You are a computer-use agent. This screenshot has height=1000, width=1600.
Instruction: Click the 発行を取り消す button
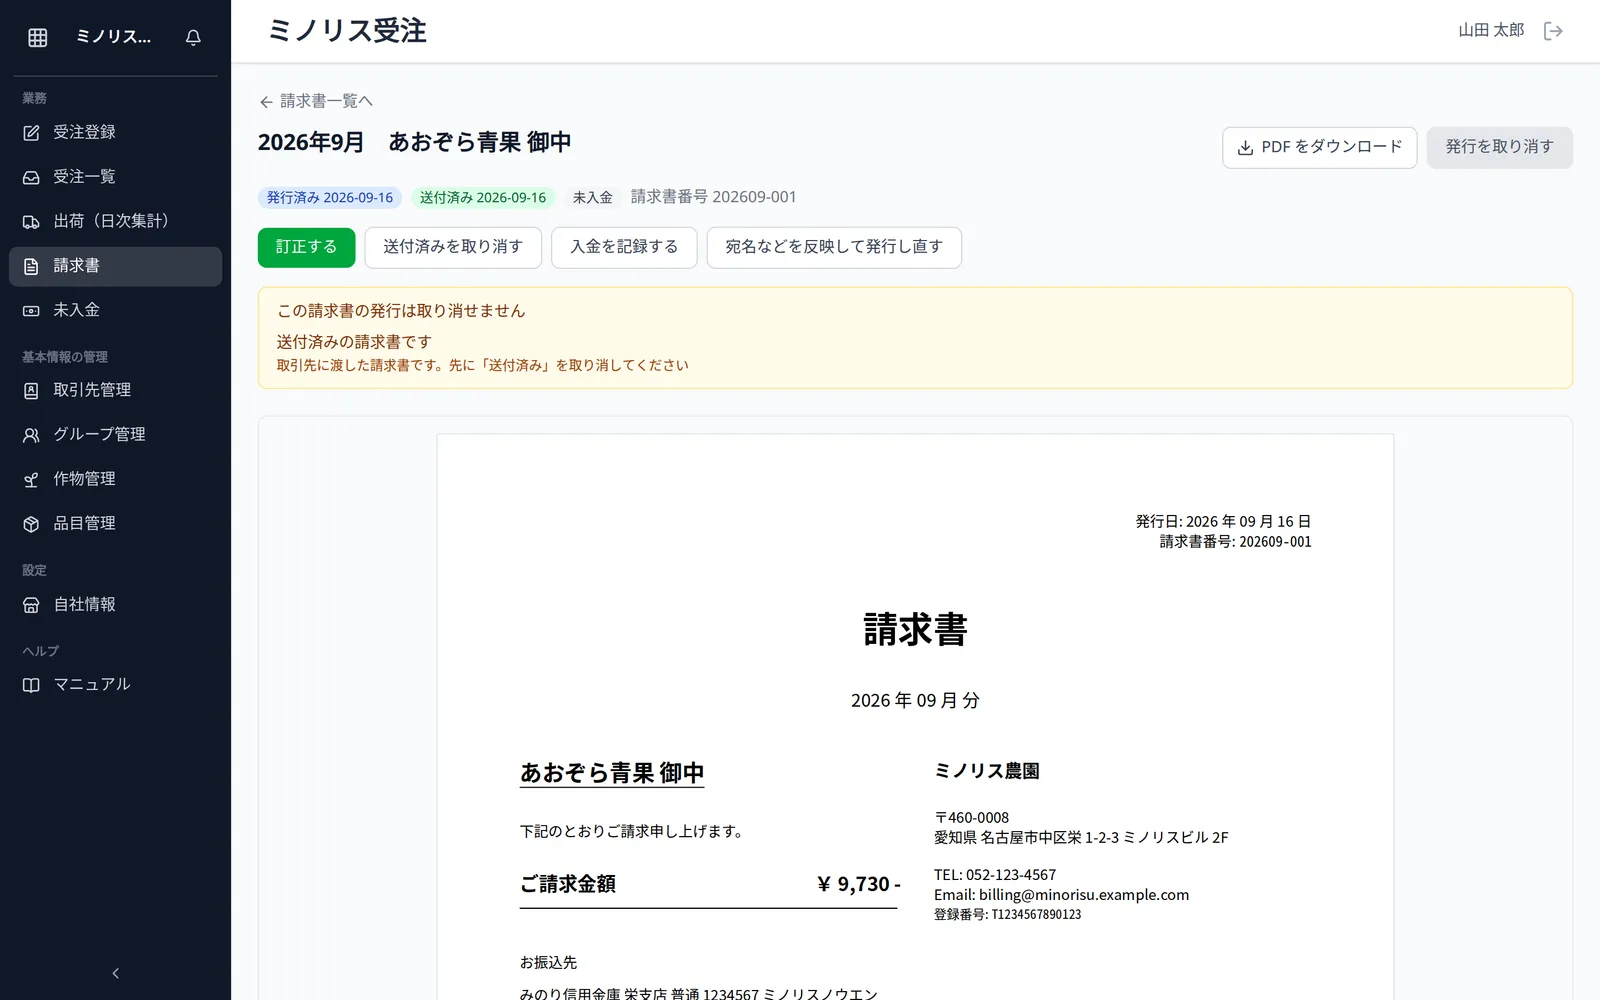1499,148
